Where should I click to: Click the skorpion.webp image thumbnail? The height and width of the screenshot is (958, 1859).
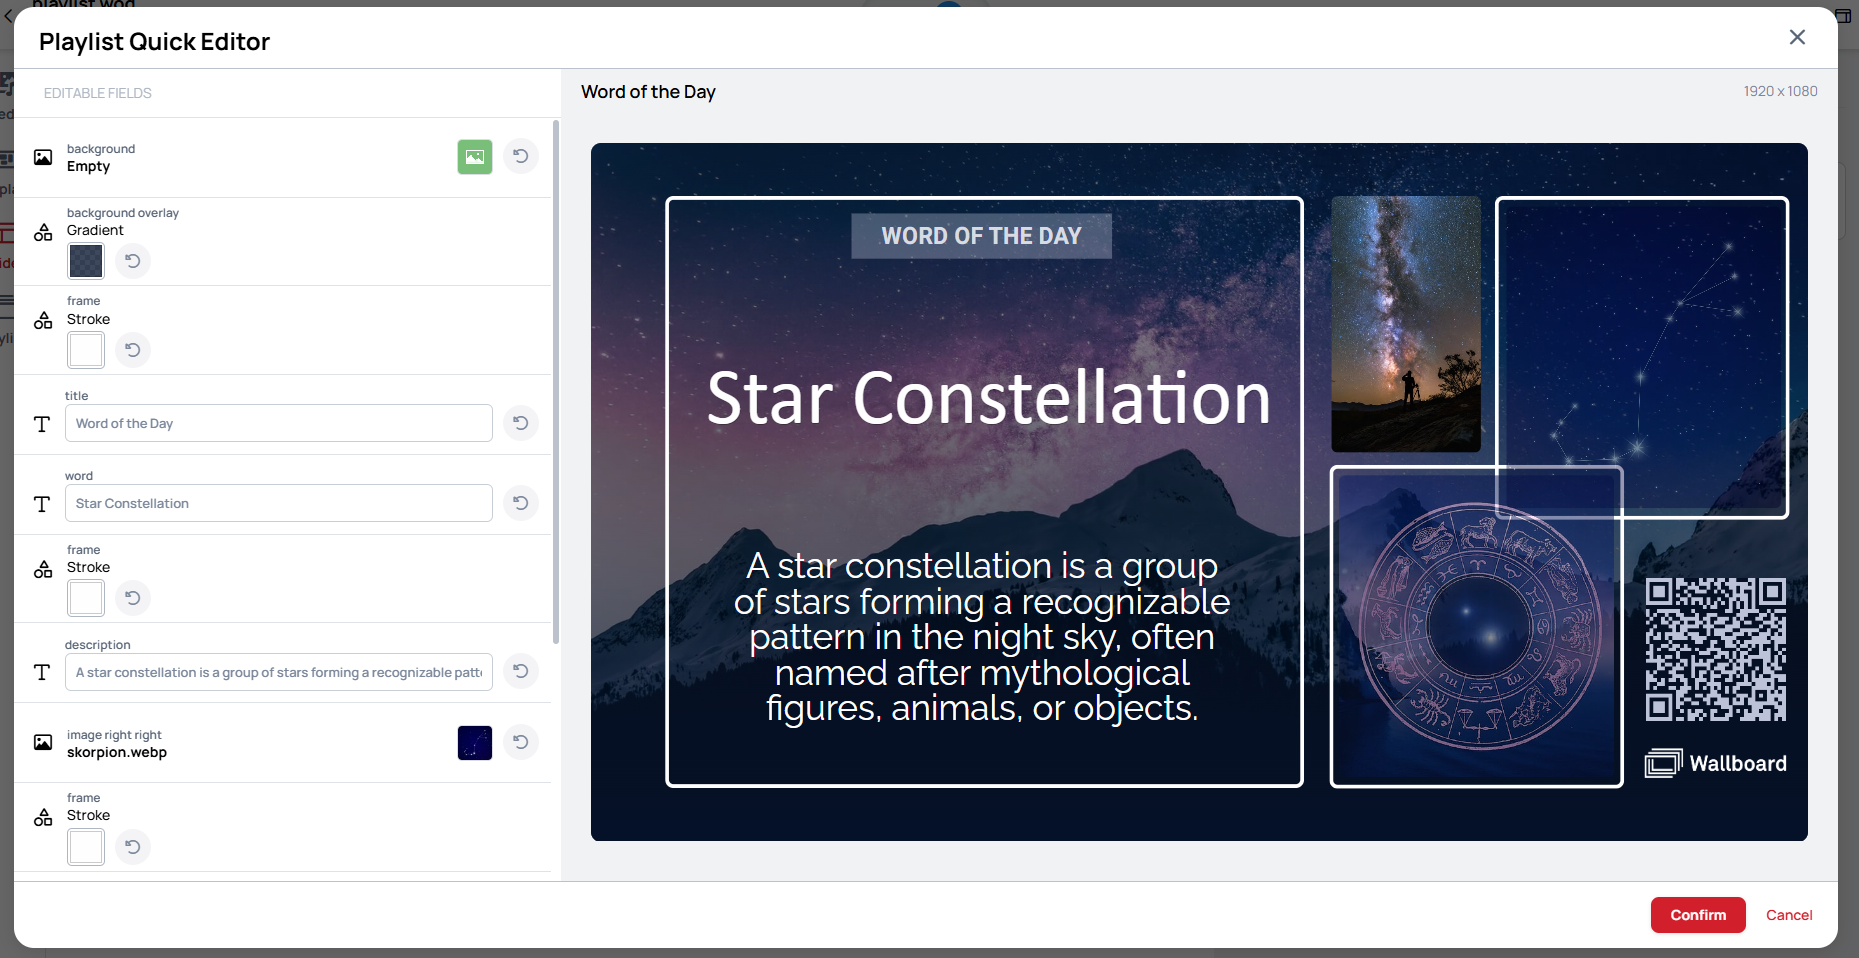tap(474, 743)
